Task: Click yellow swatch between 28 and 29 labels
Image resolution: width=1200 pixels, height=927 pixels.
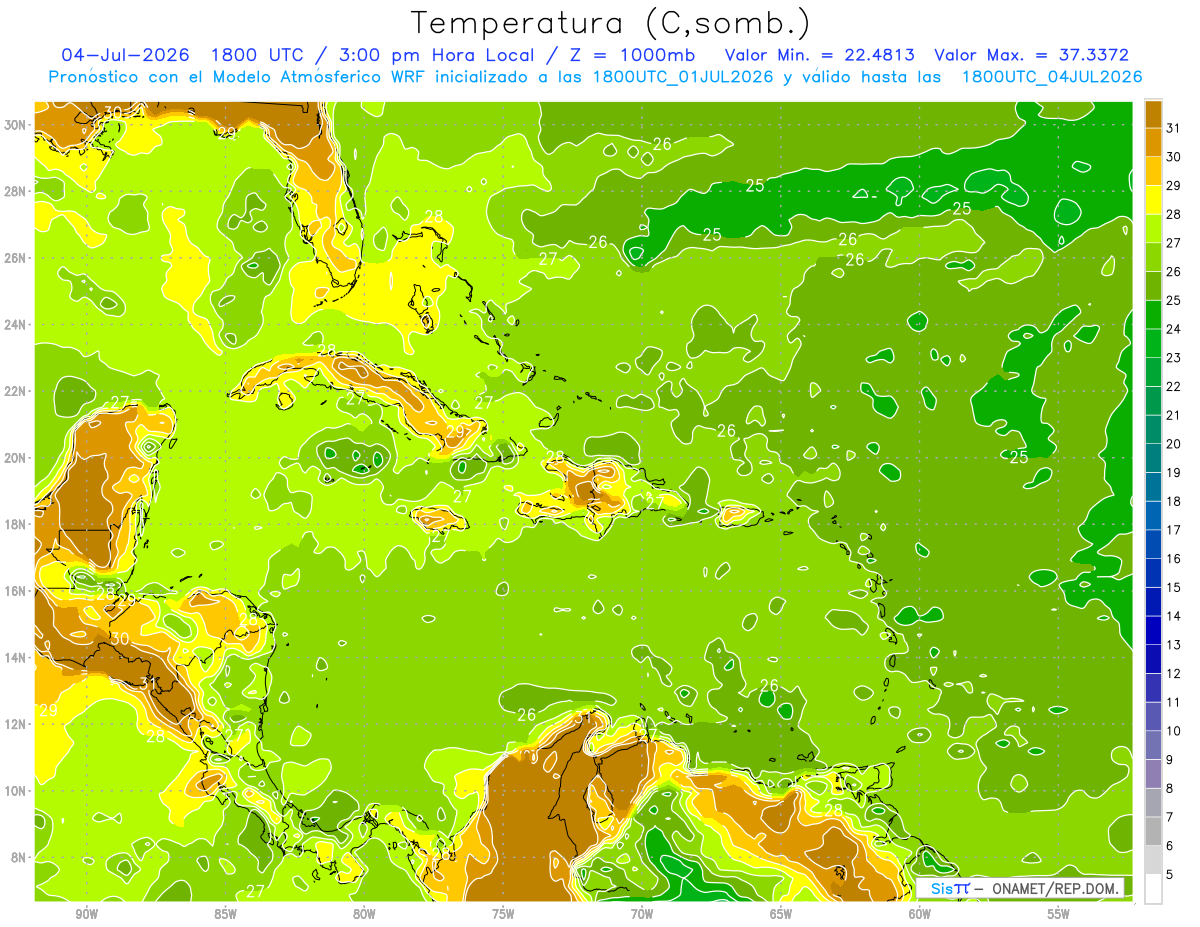Action: [1154, 200]
